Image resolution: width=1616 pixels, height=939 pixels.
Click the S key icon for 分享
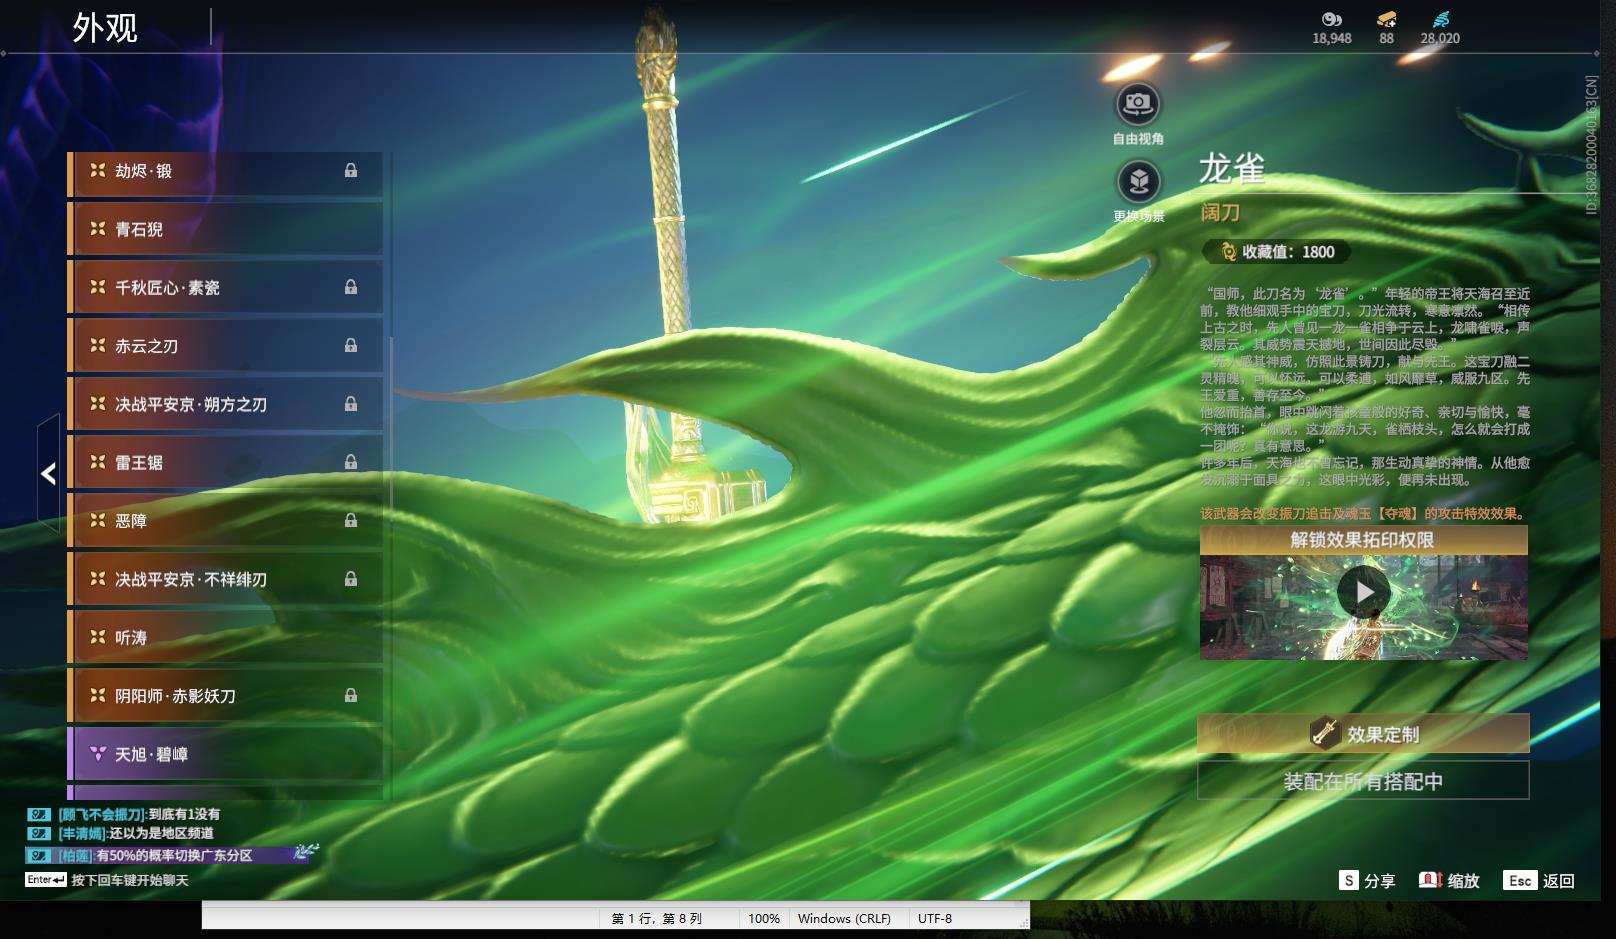1349,880
